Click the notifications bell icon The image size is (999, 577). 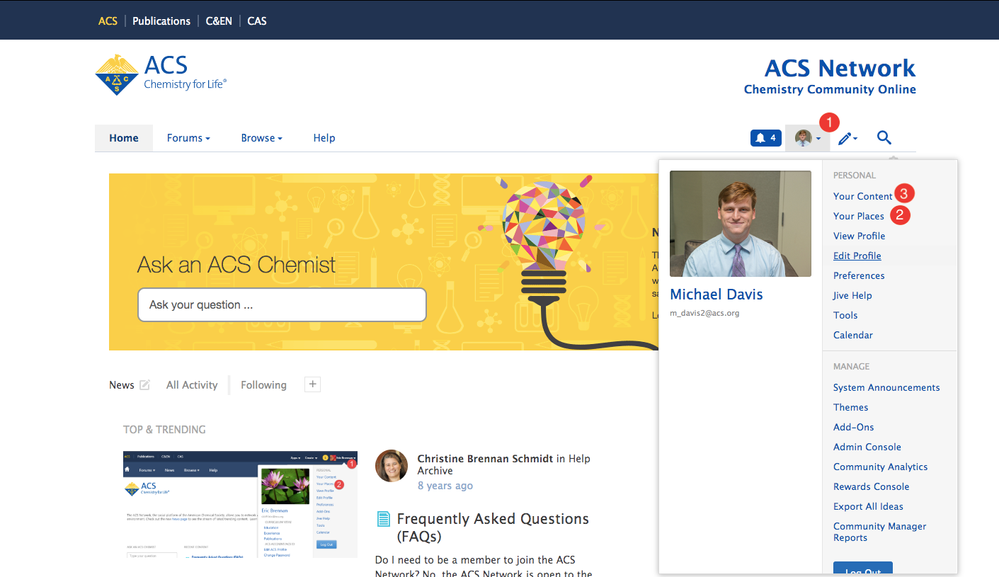click(765, 138)
